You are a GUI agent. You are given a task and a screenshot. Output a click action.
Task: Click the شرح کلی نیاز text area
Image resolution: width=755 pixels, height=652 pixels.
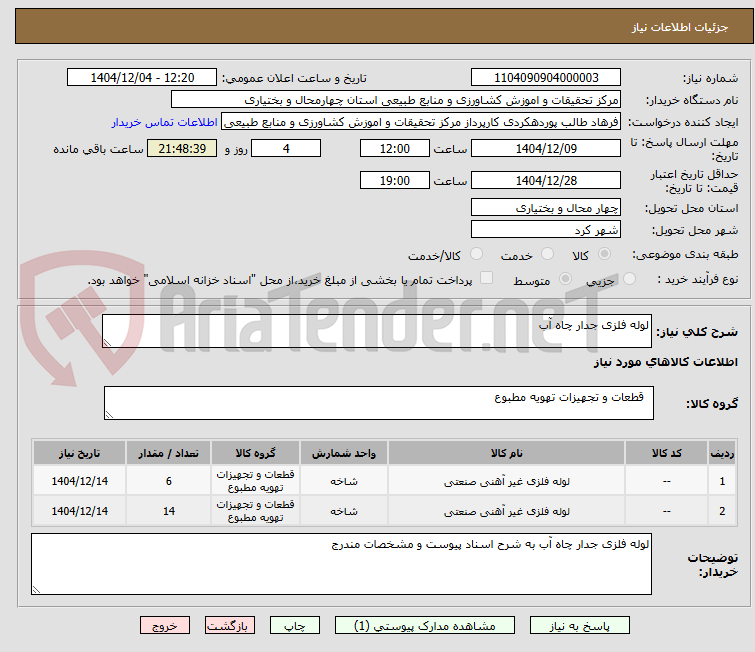click(377, 331)
